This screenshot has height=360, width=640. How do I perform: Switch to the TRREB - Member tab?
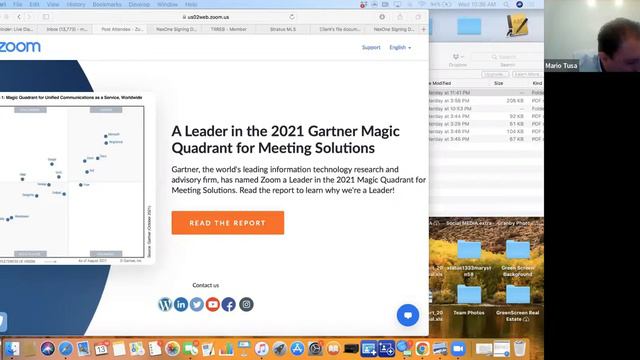[x=229, y=29]
